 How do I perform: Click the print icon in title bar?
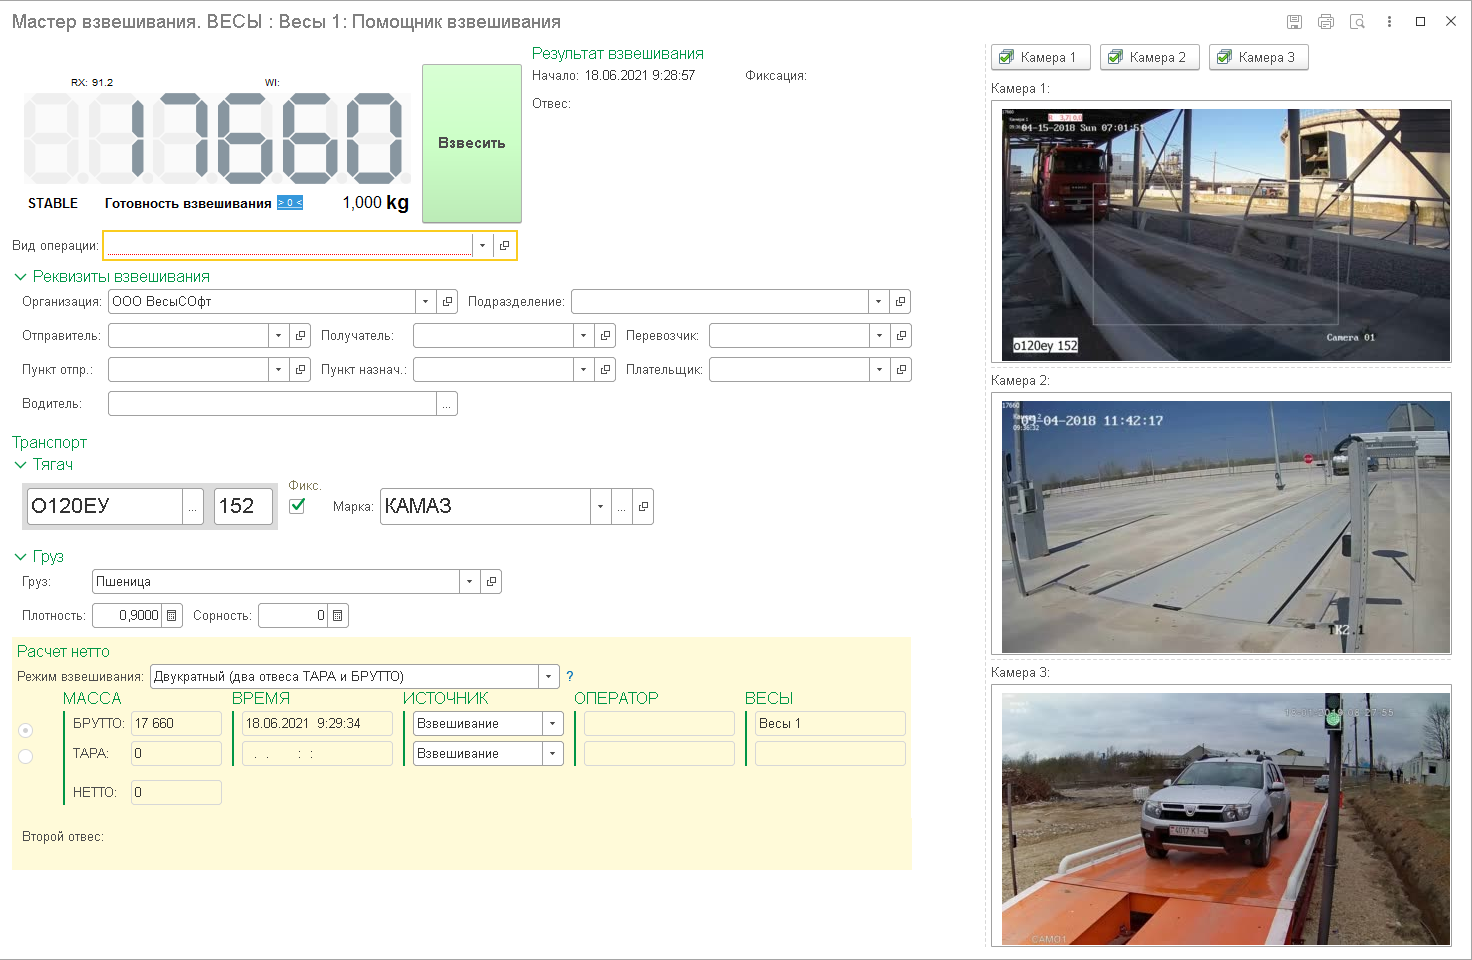click(x=1326, y=22)
